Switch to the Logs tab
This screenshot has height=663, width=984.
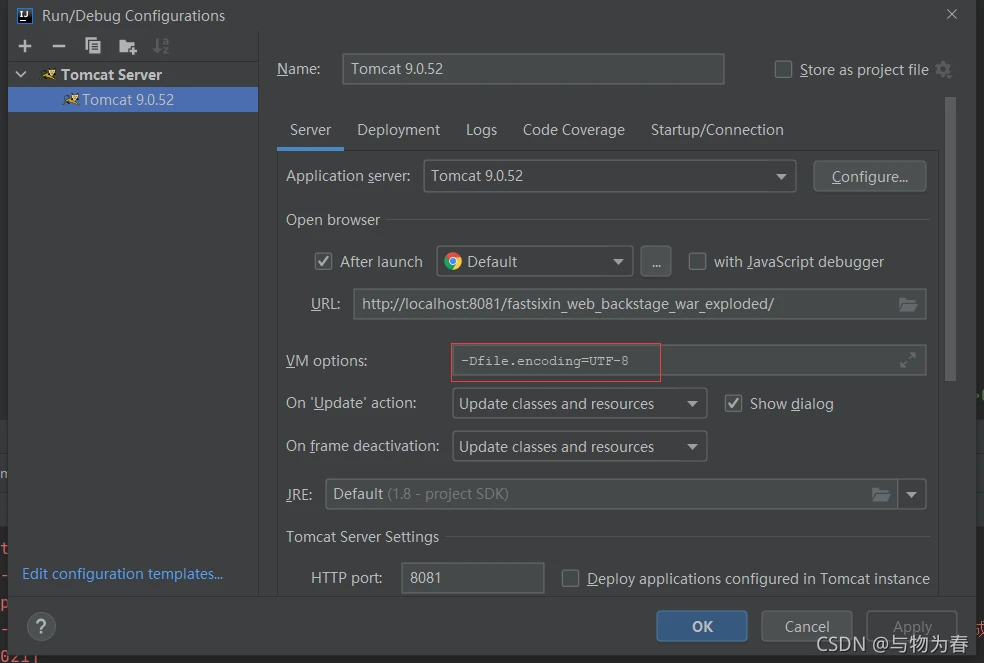[x=481, y=130]
